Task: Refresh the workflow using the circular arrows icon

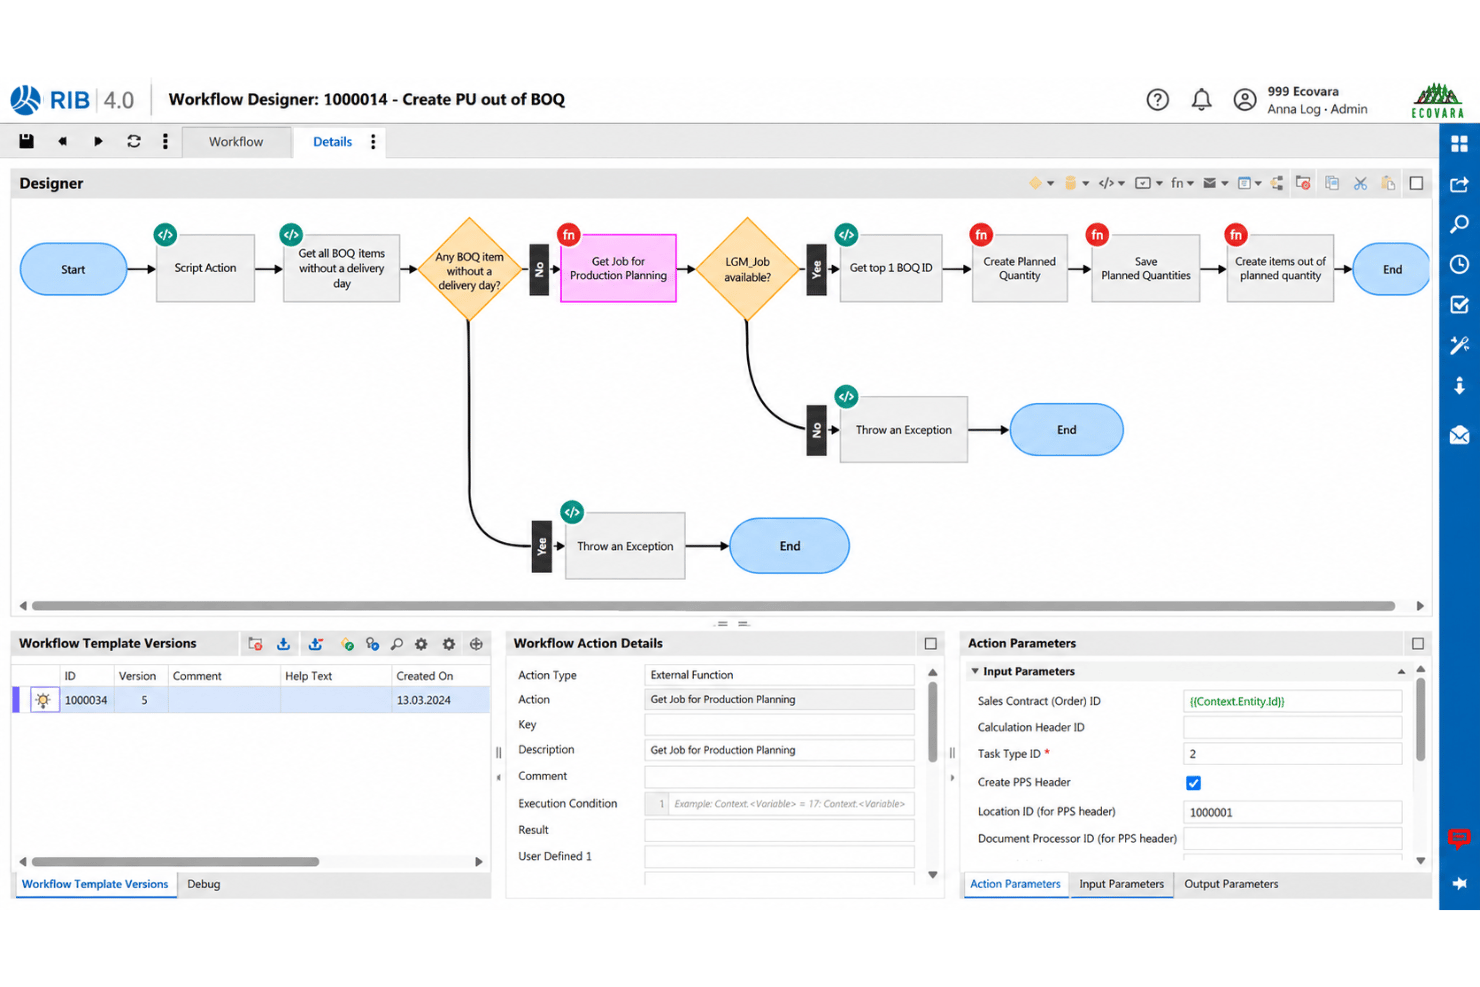Action: pyautogui.click(x=133, y=141)
